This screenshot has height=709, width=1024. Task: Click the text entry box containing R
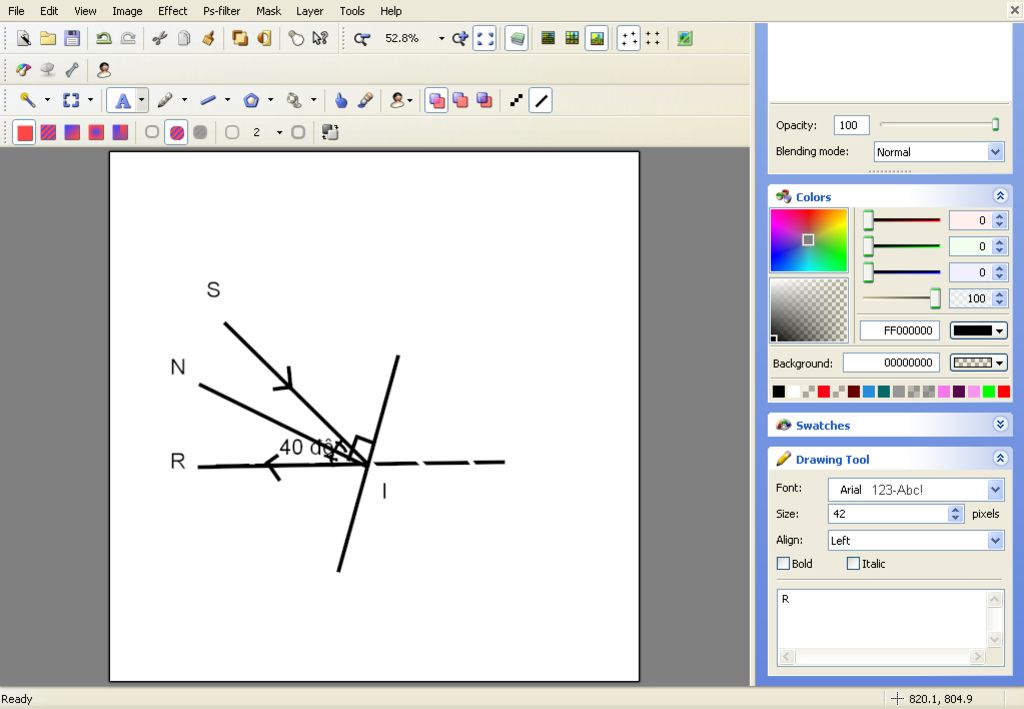[882, 618]
